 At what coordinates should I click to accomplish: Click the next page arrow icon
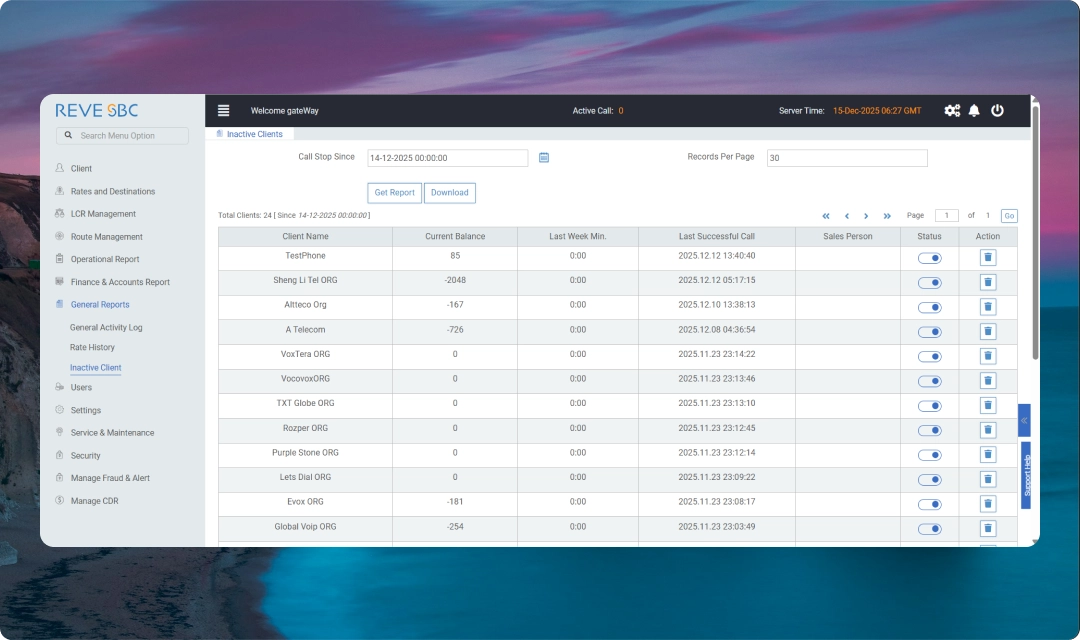tap(866, 216)
